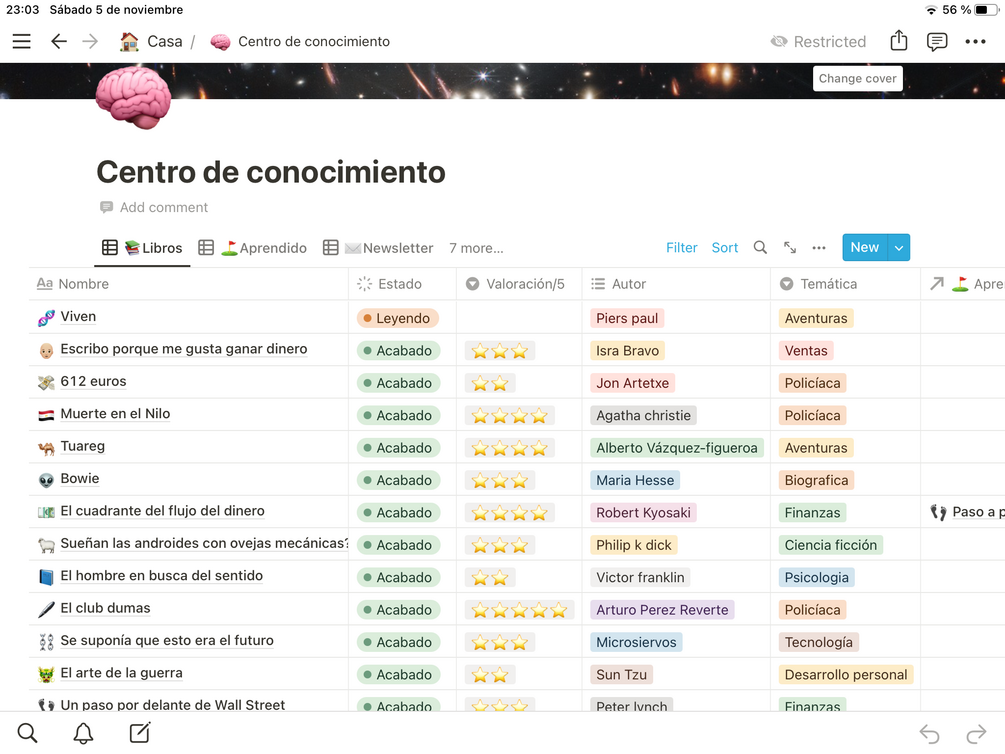Open the share icon in top bar

[899, 41]
